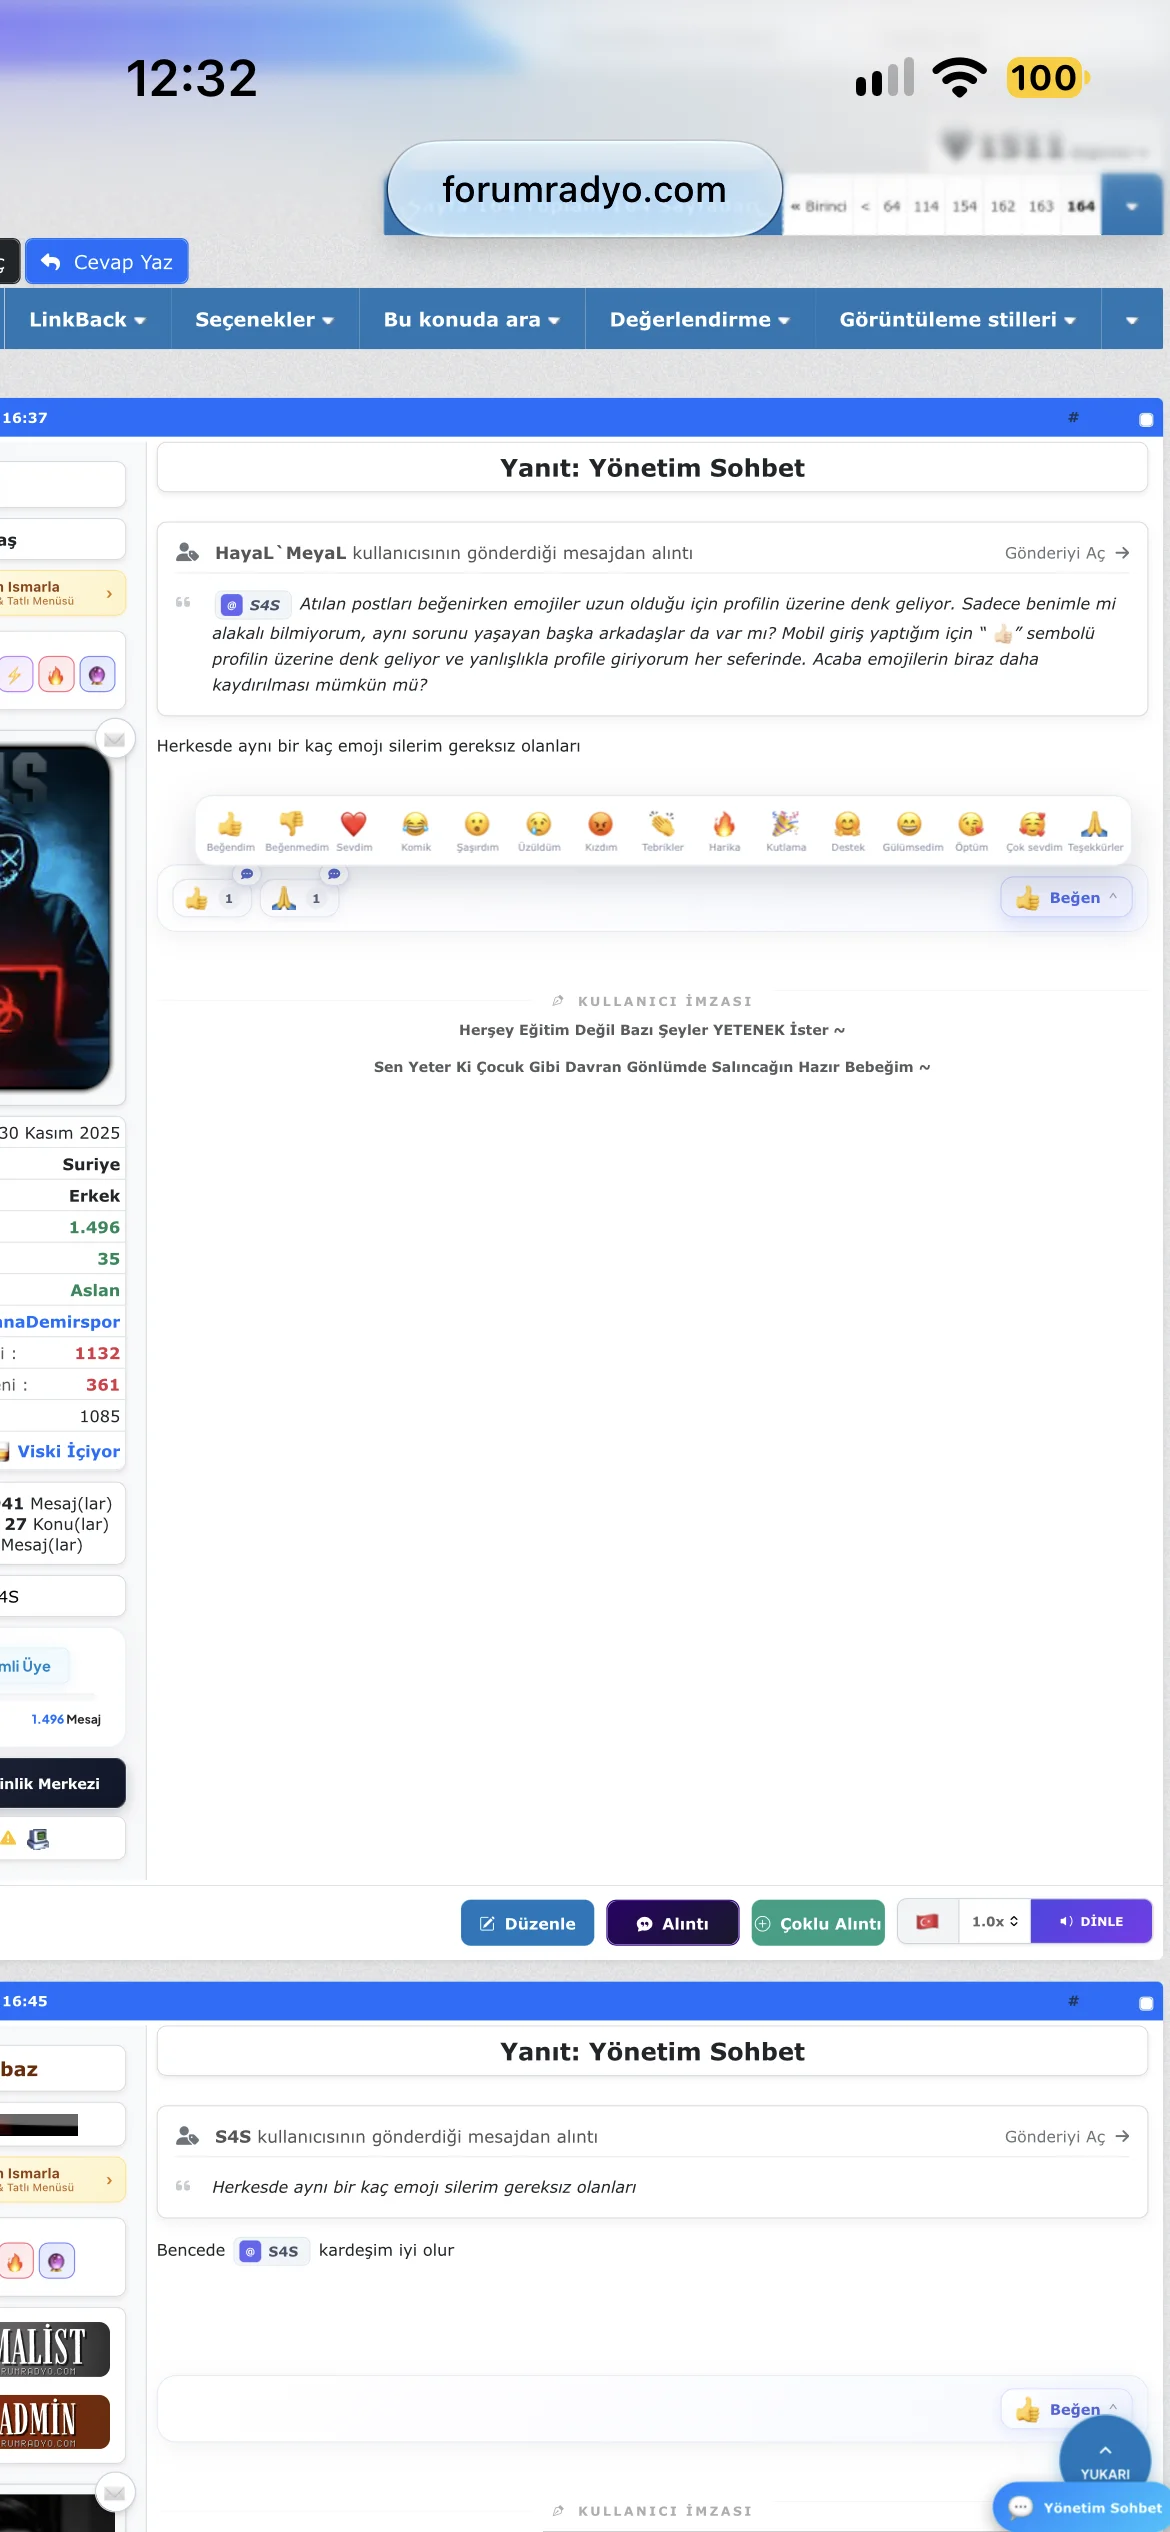This screenshot has height=2532, width=1170.
Task: Click the envelope message icon above the avatar
Action: [115, 740]
